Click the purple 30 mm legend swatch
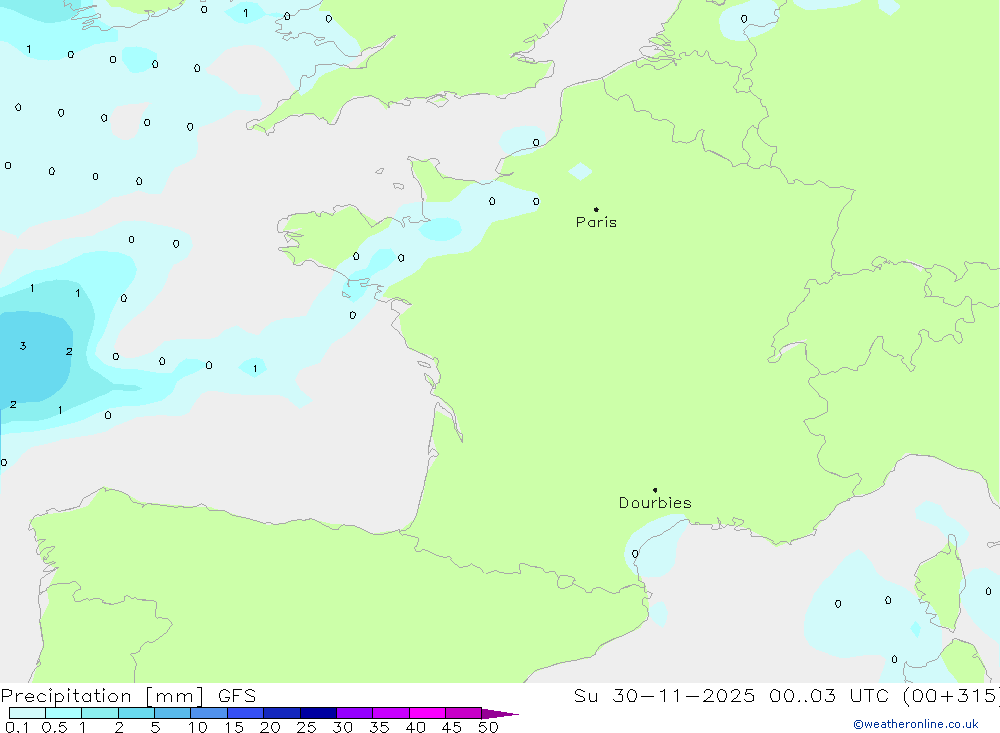This screenshot has width=1000, height=733. coord(355,713)
